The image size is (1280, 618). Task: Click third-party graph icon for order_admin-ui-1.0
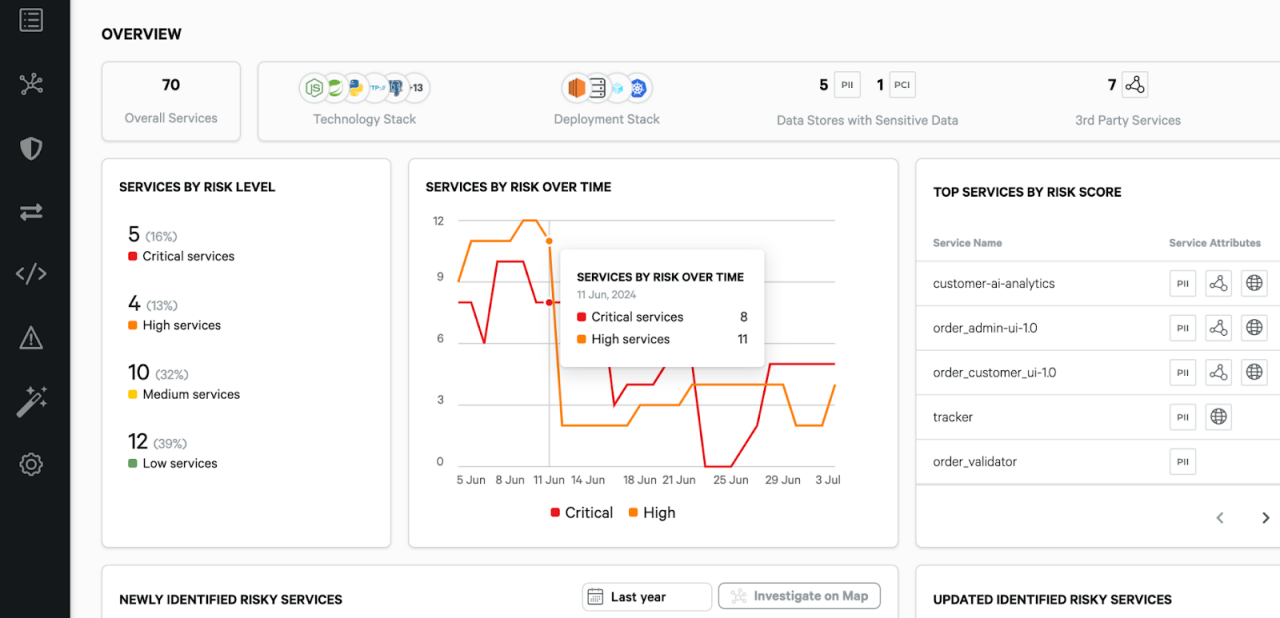pos(1218,328)
